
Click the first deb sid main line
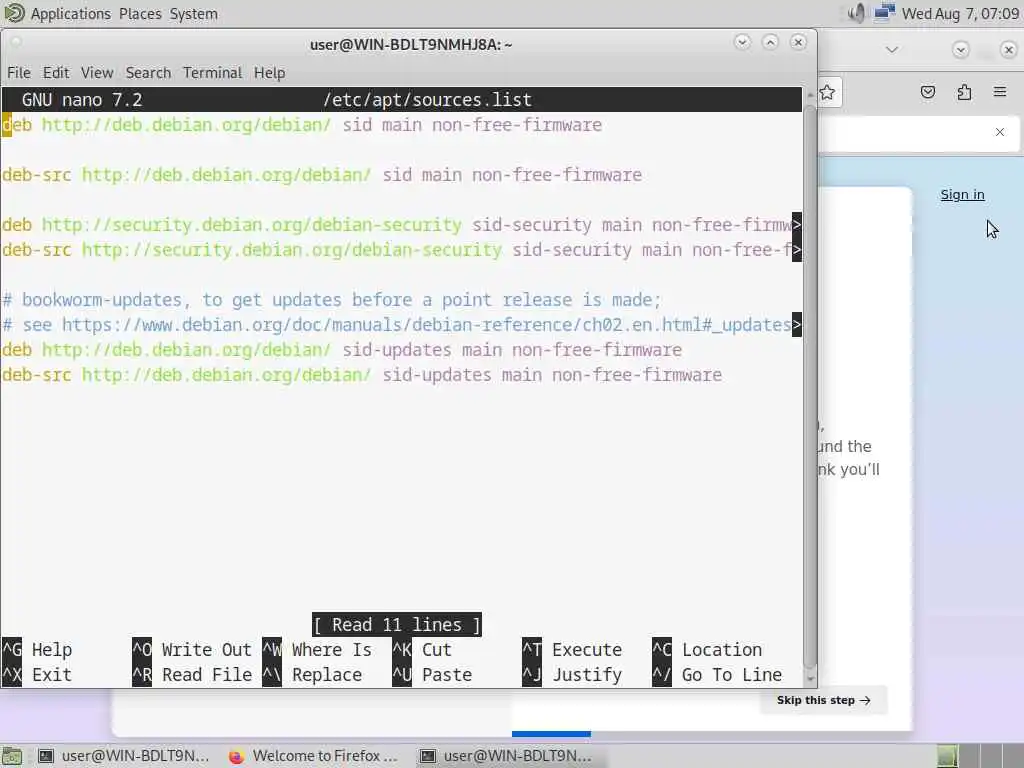302,125
